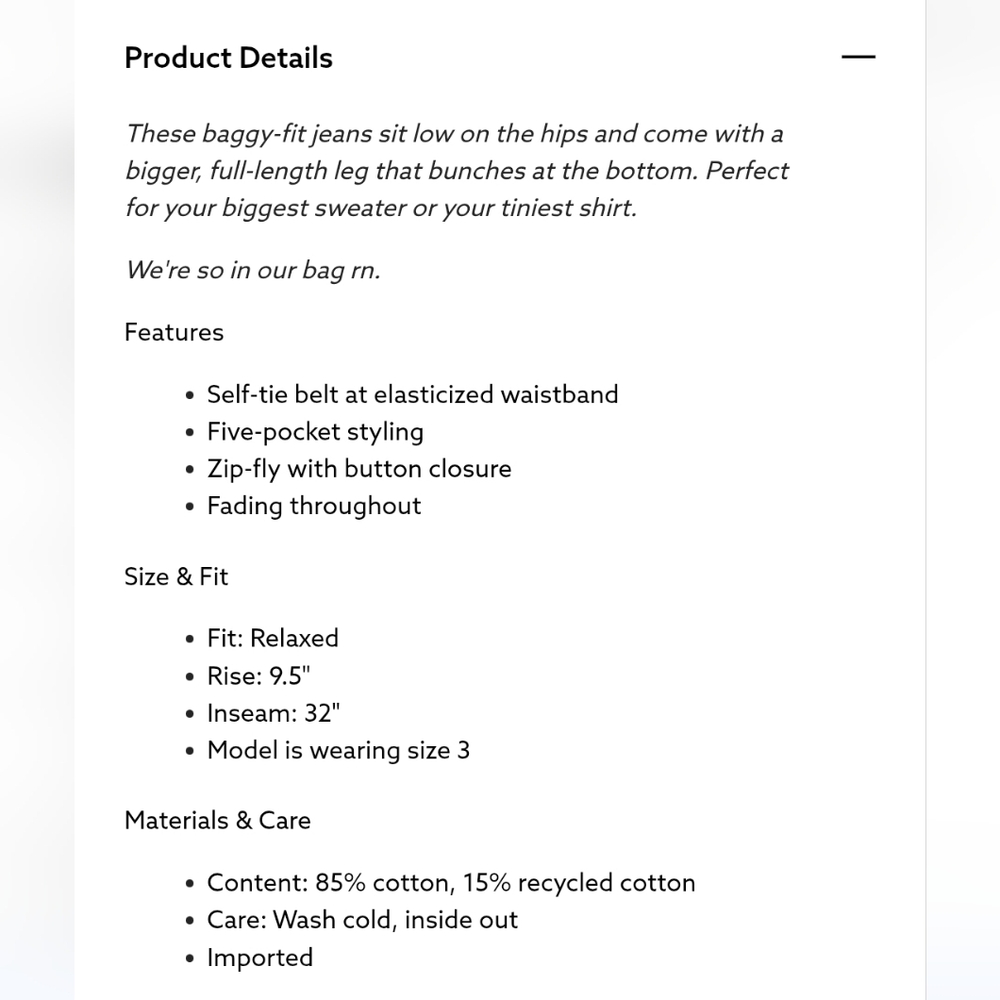
Task: Click the Rise: 9.5" measurement
Action: point(258,676)
